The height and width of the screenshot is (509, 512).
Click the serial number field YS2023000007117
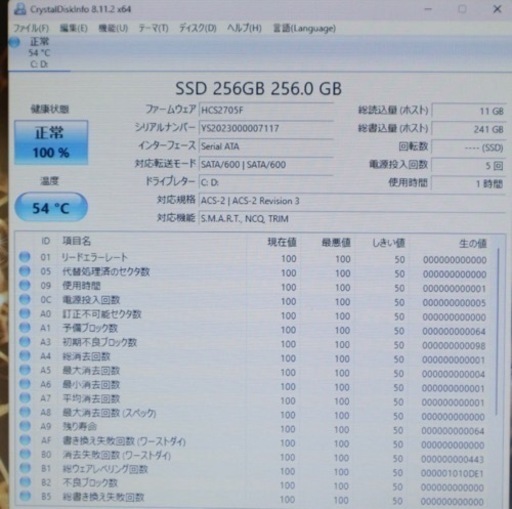coord(266,128)
